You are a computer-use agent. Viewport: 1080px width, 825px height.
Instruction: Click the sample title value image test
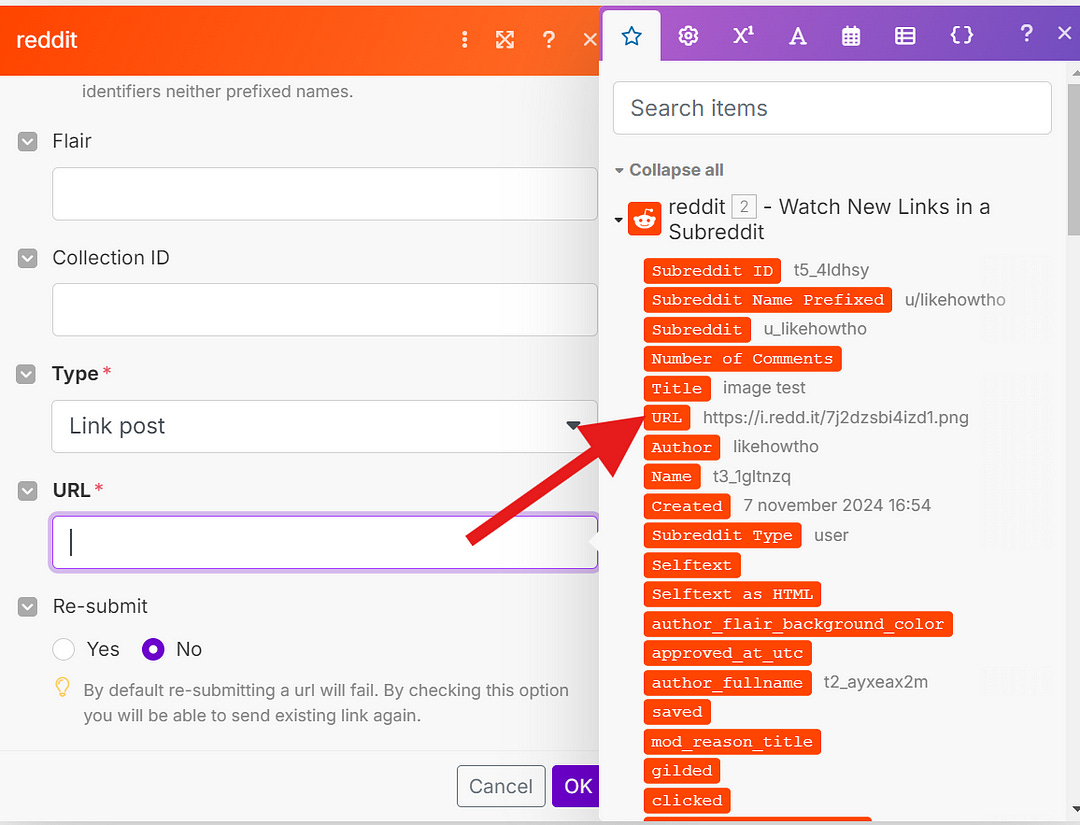[764, 388]
